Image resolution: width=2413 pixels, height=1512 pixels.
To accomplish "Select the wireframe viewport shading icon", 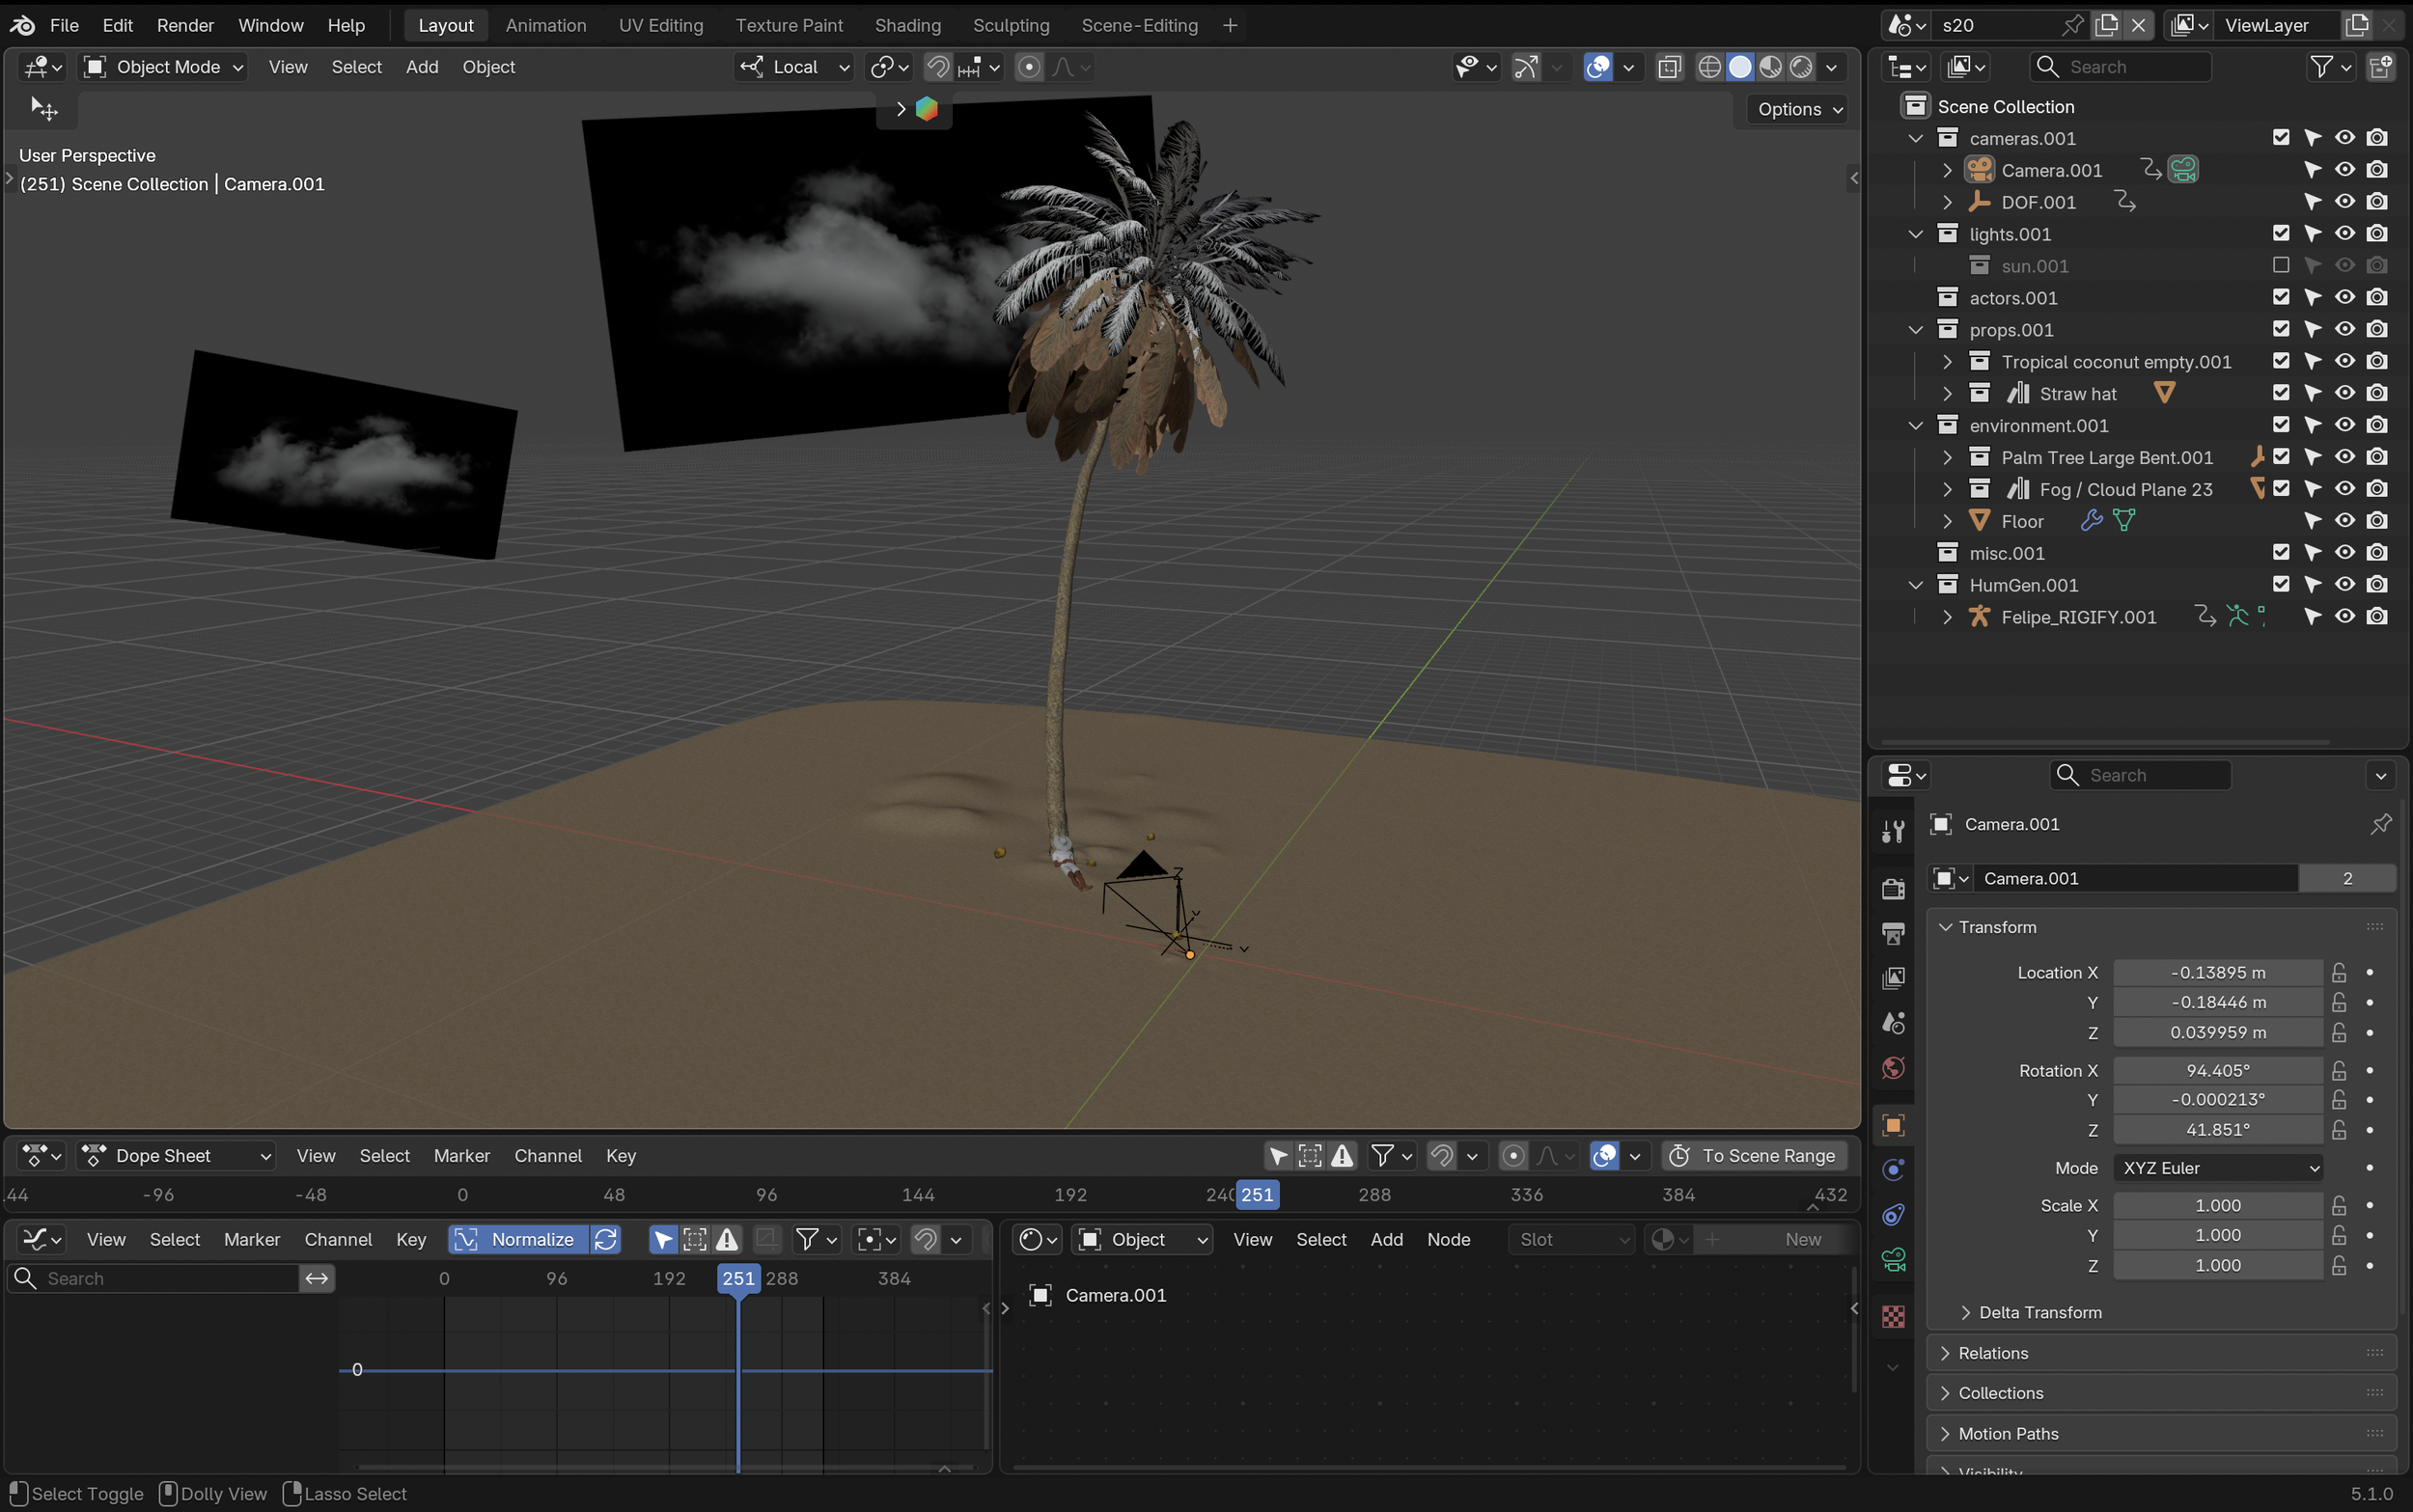I will [x=1709, y=67].
